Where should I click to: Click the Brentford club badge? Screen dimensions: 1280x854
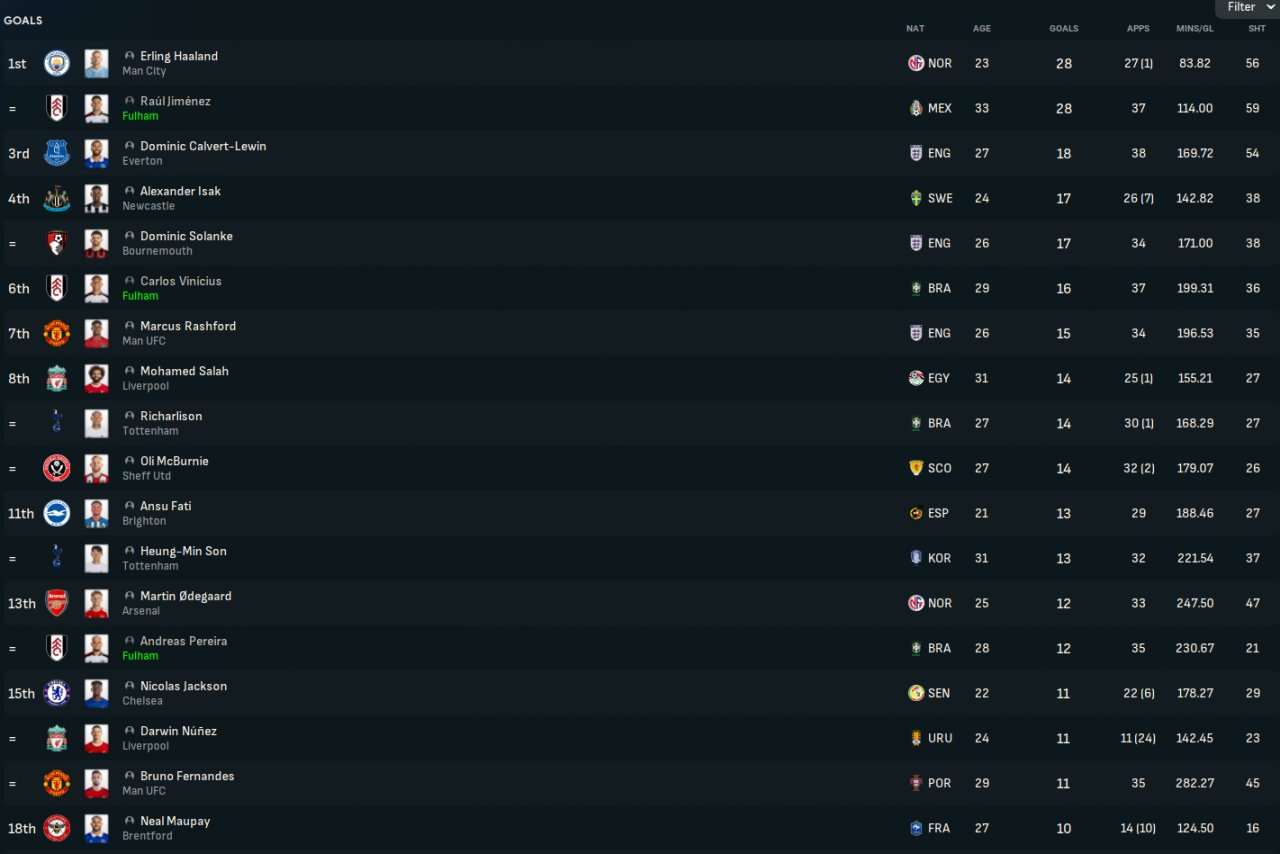pos(56,828)
